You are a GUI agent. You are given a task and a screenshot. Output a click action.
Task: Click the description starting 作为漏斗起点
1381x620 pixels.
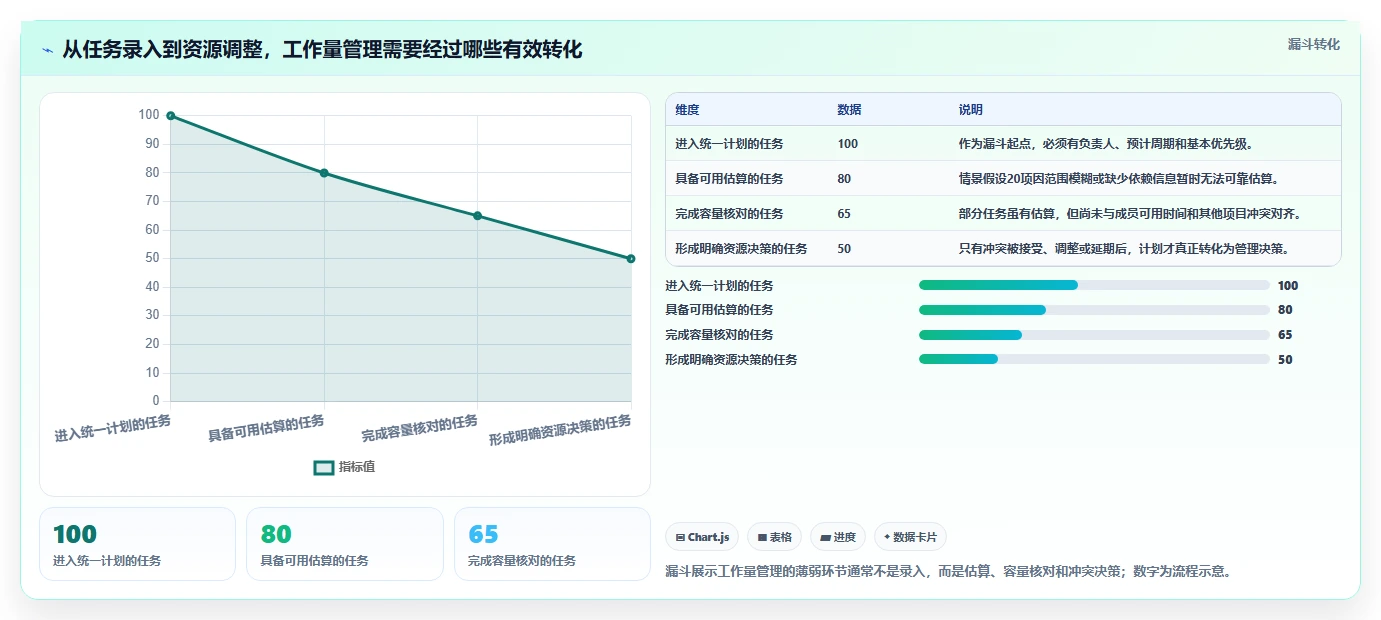point(1106,144)
